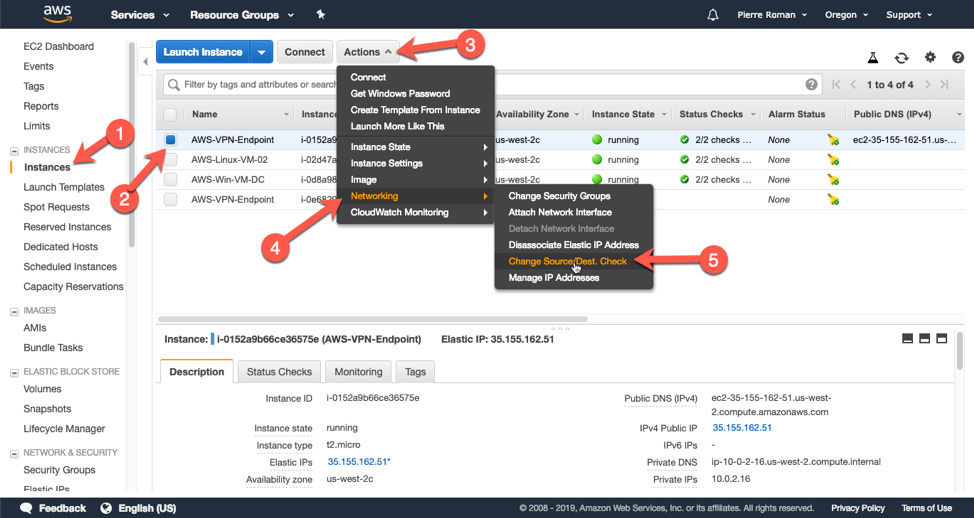This screenshot has width=974, height=518.
Task: Open the Resource Groups dropdown
Action: 242,15
